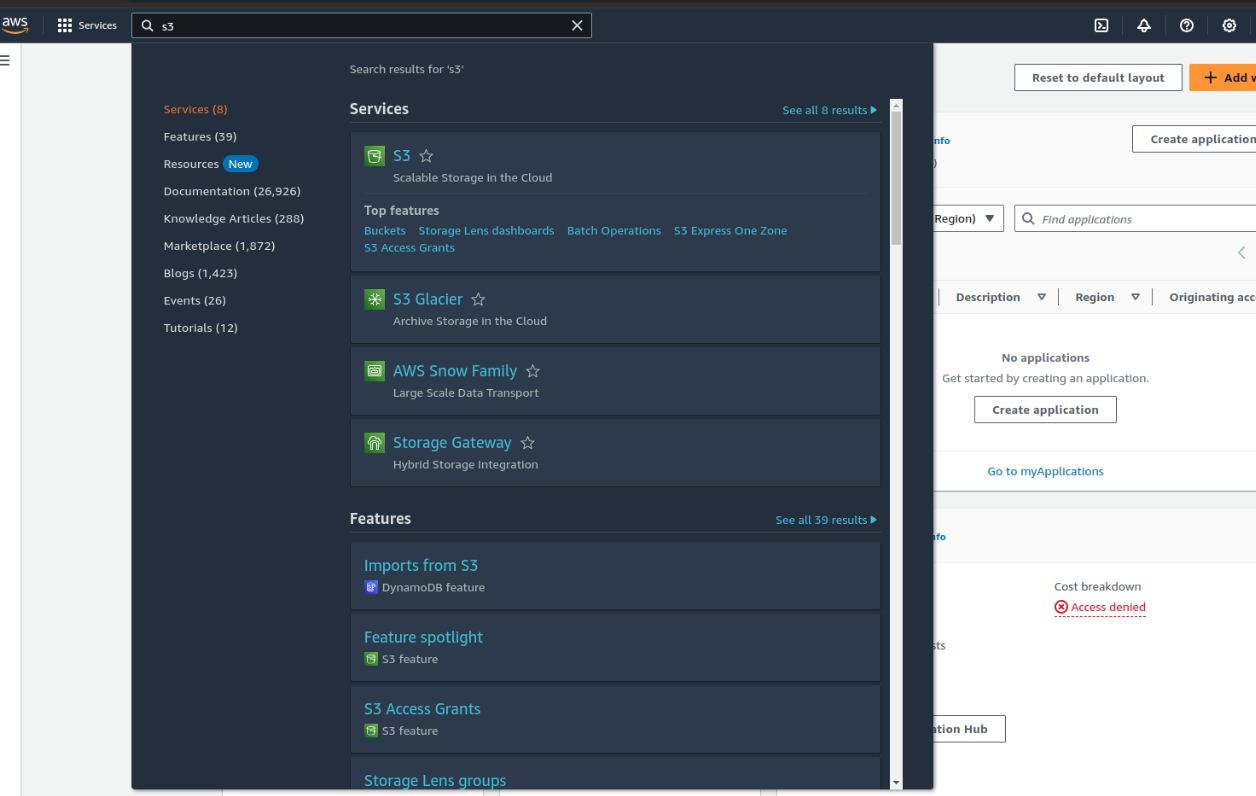1256x796 pixels.
Task: Open the account Settings gear
Action: pos(1229,25)
